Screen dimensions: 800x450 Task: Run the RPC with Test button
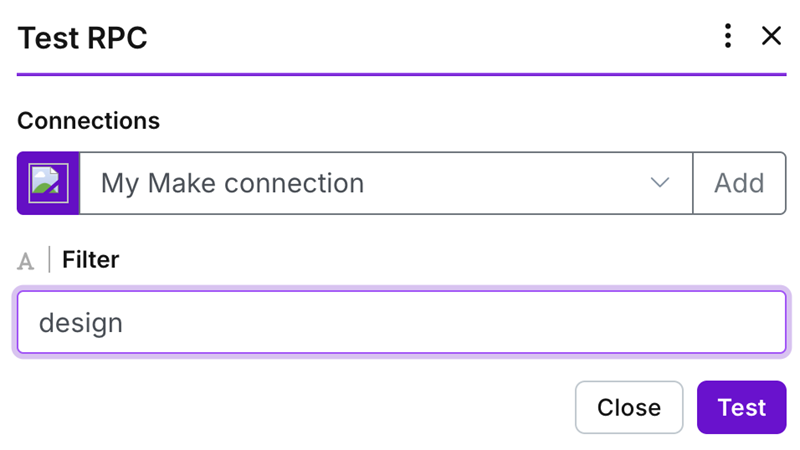point(741,407)
